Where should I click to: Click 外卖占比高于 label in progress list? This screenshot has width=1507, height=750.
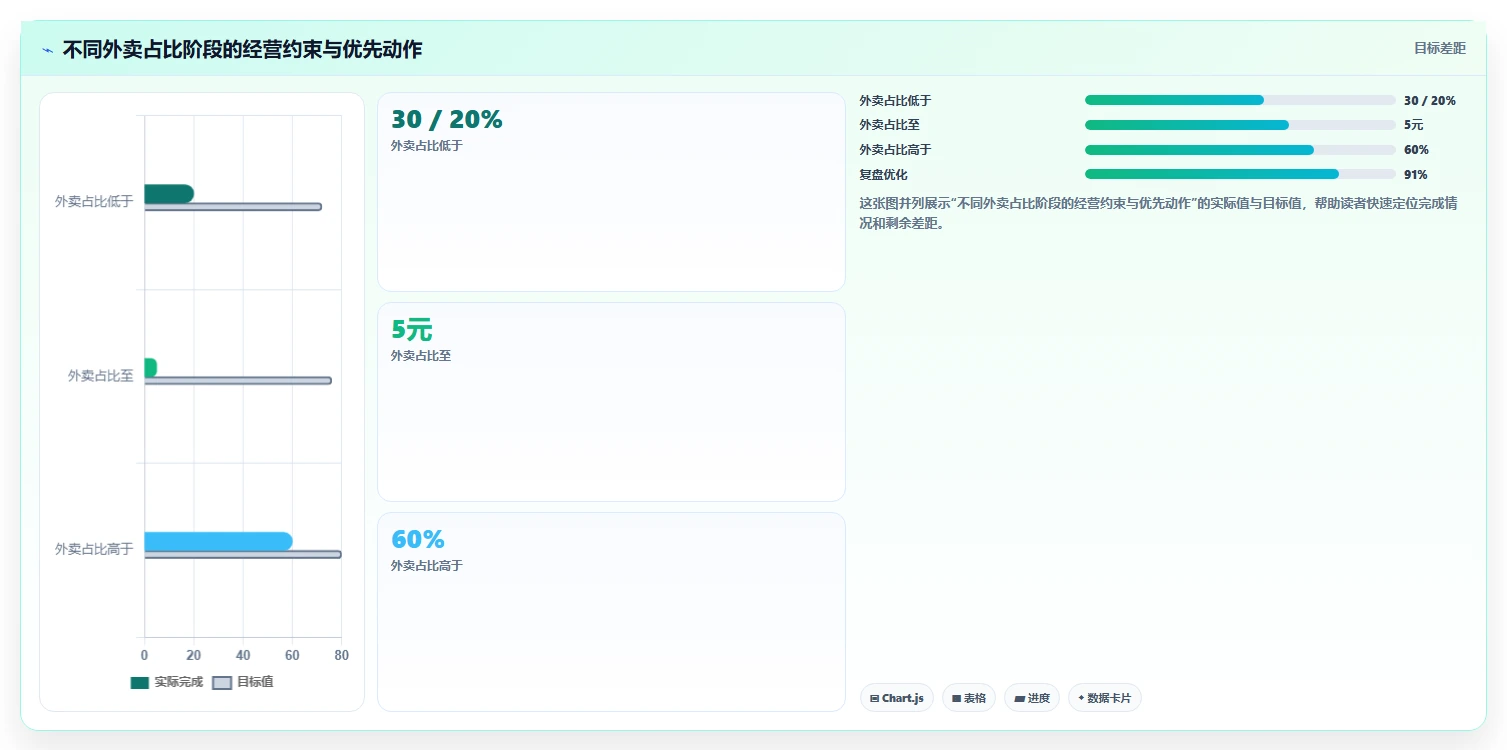(x=895, y=150)
